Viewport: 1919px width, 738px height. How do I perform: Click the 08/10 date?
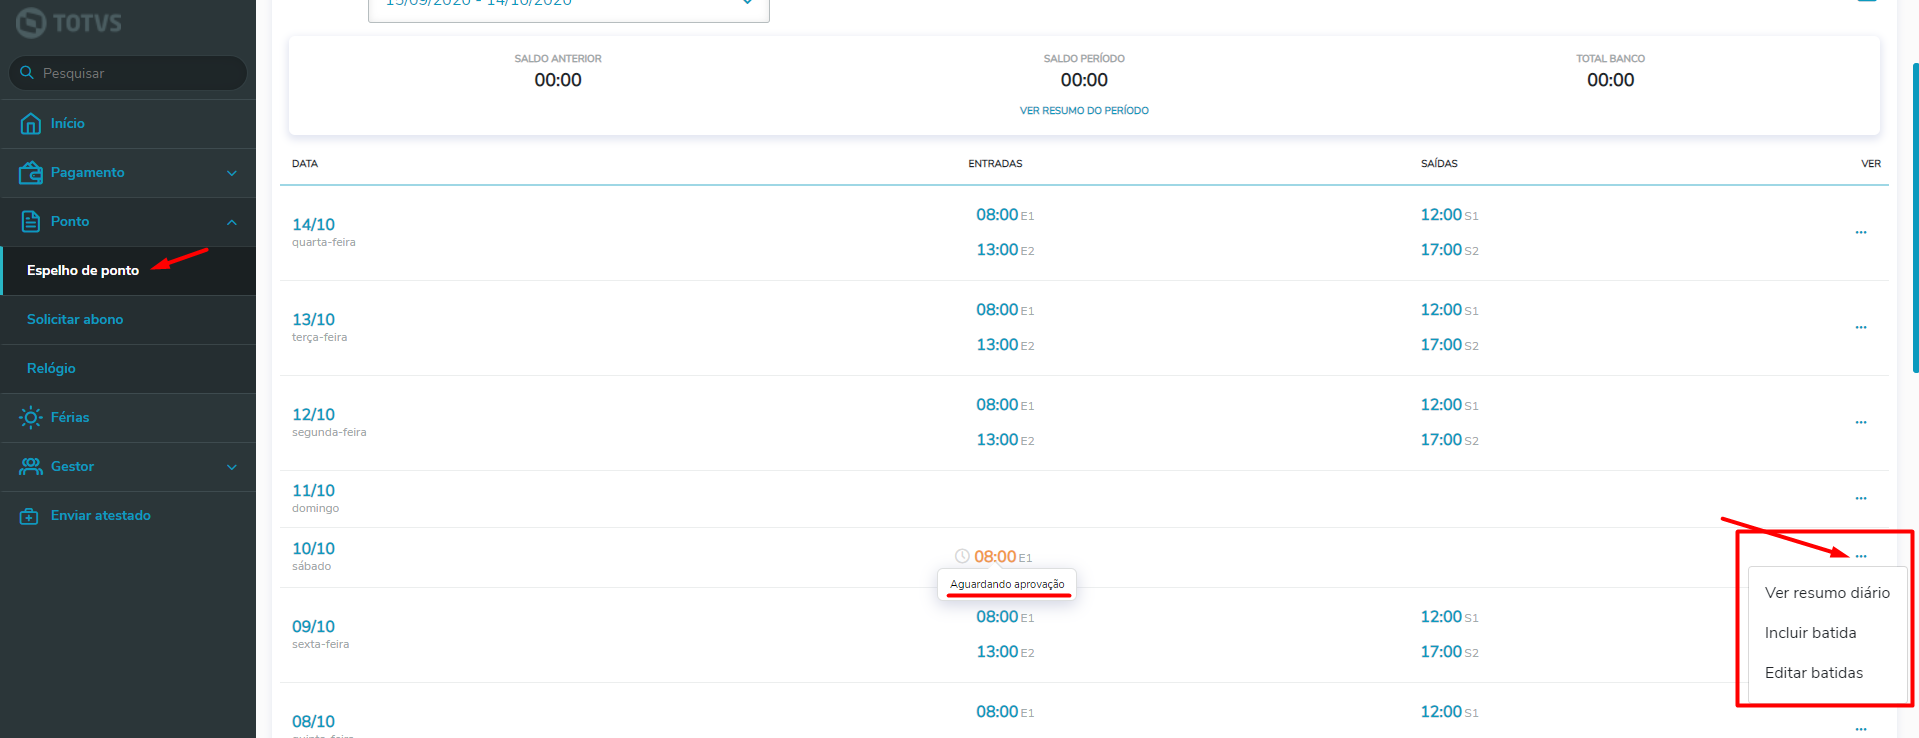pos(313,721)
